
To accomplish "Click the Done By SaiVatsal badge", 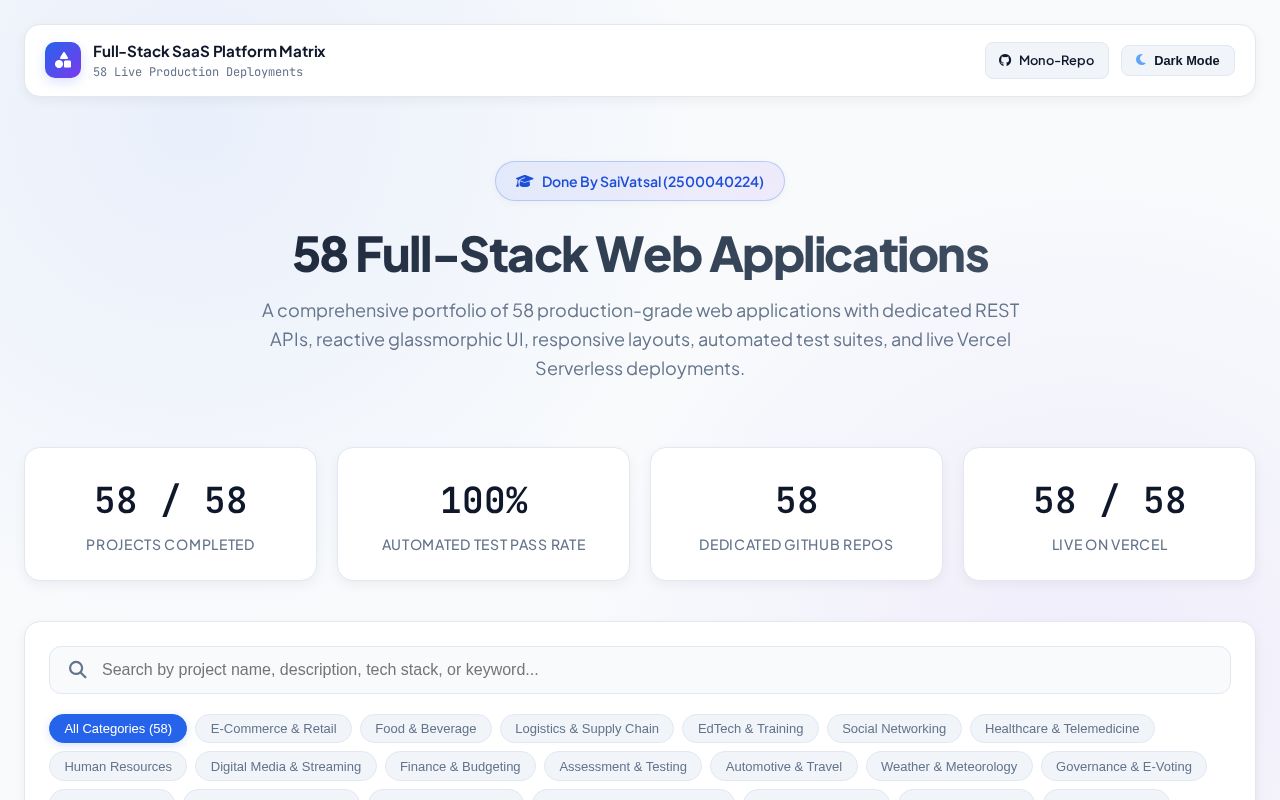I will [x=640, y=181].
